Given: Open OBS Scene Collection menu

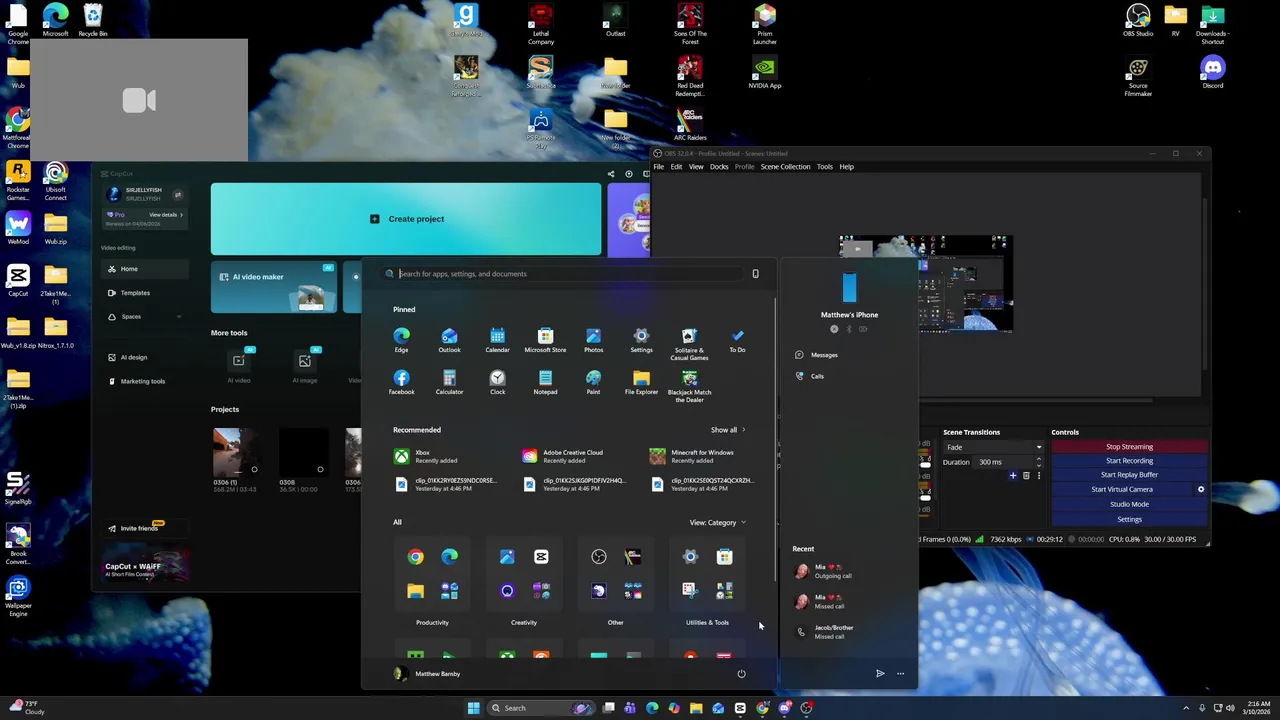Looking at the screenshot, I should pos(785,167).
